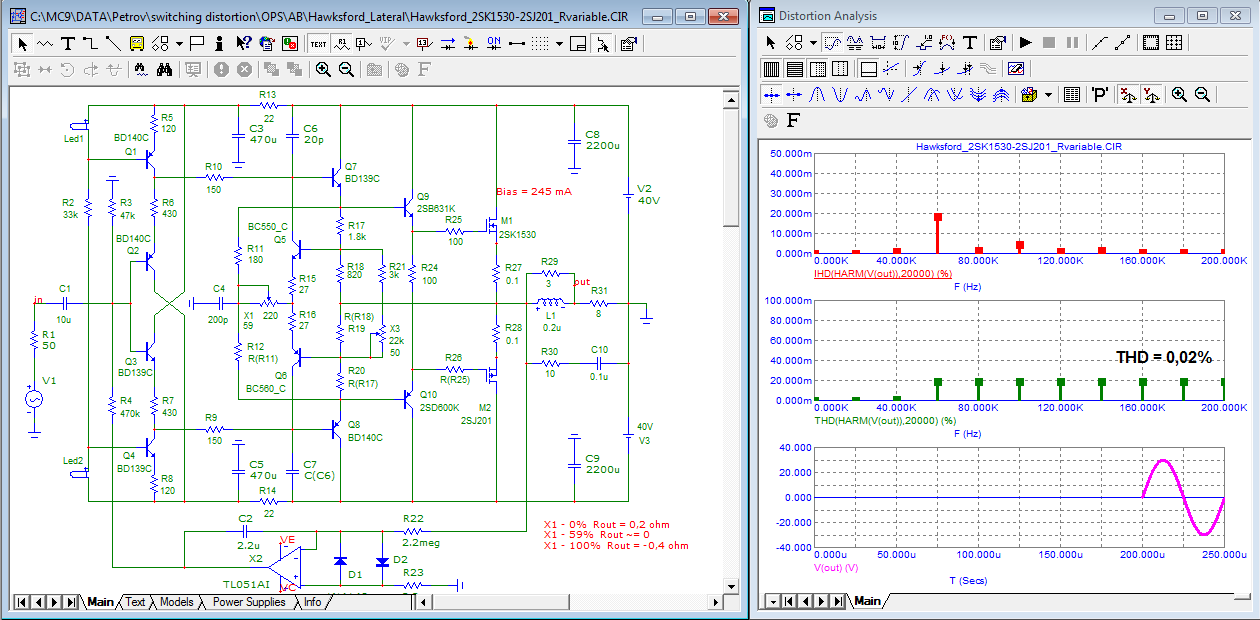Zoom out in the Distortion Analysis window
1260x620 pixels.
[x=1202, y=95]
